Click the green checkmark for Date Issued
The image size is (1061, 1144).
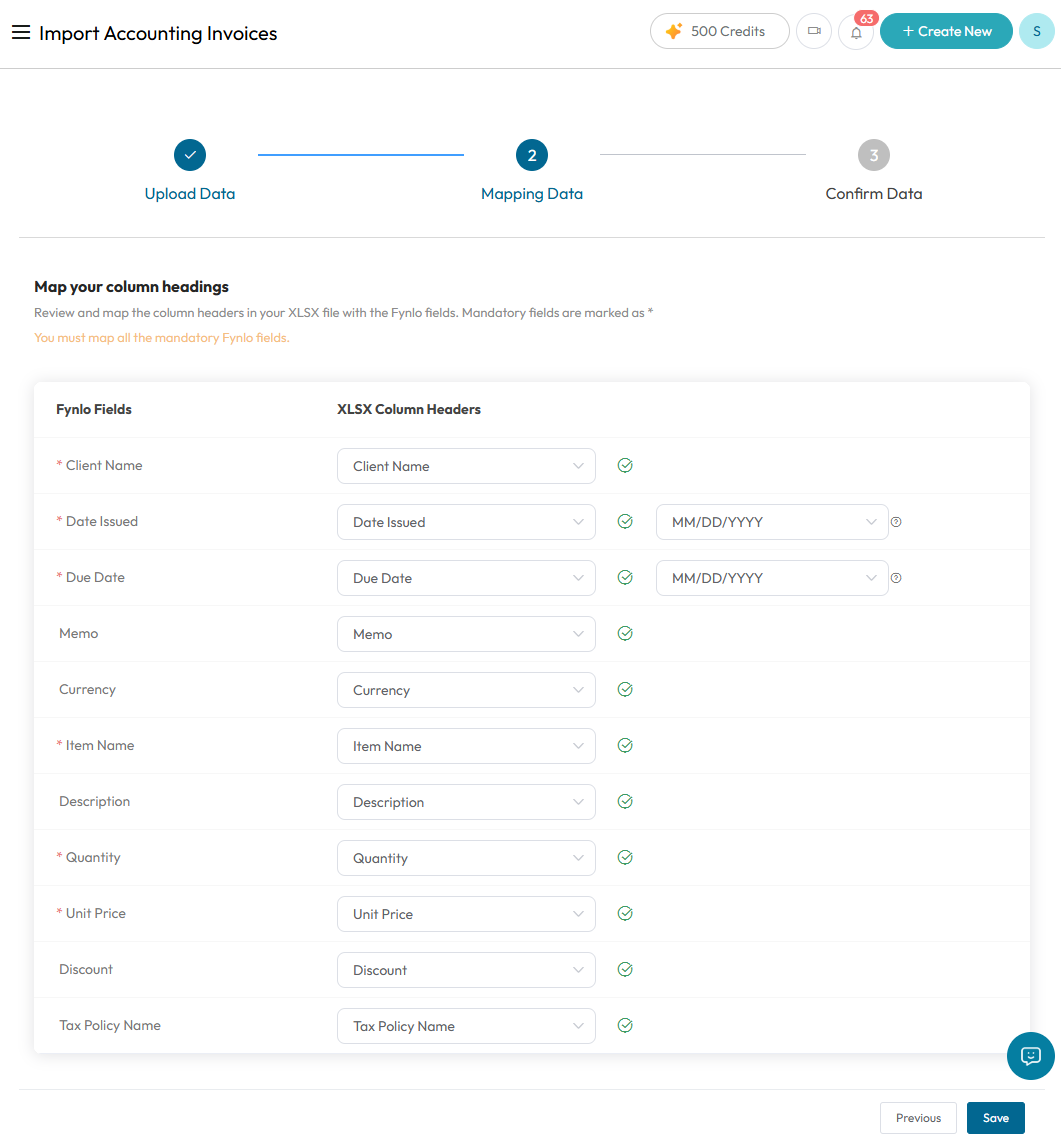625,522
